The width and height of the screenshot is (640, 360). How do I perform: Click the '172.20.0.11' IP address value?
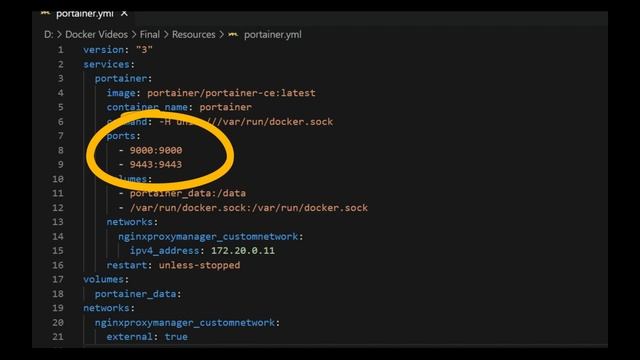coord(242,251)
